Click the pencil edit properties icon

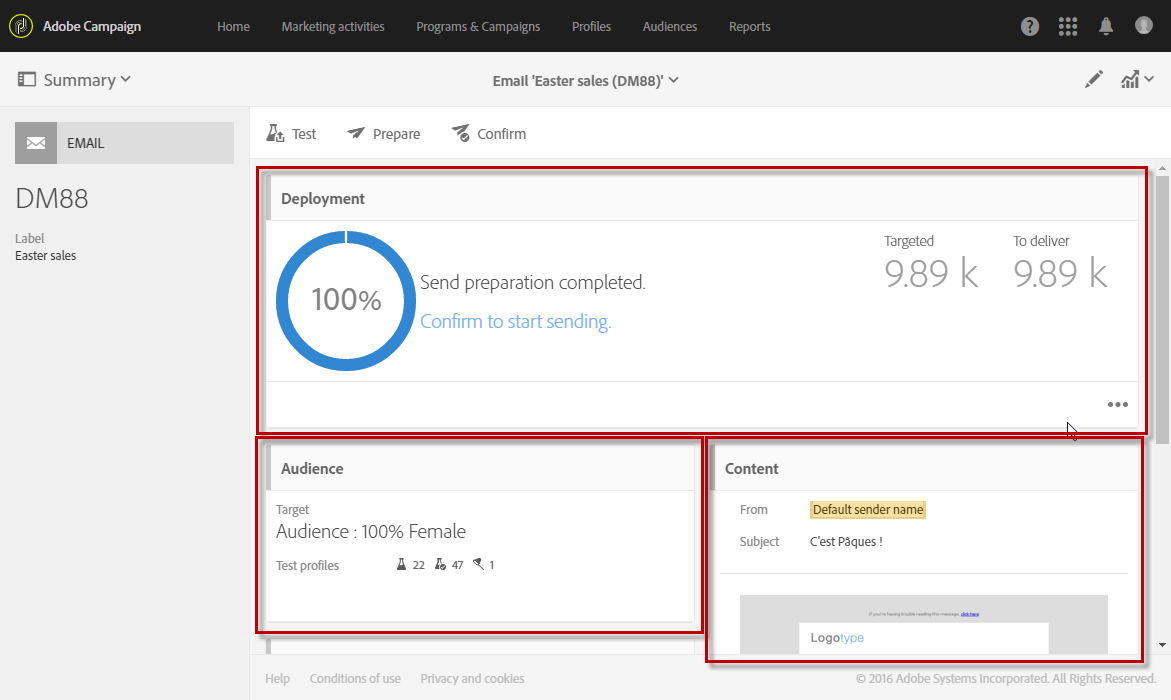click(1094, 80)
